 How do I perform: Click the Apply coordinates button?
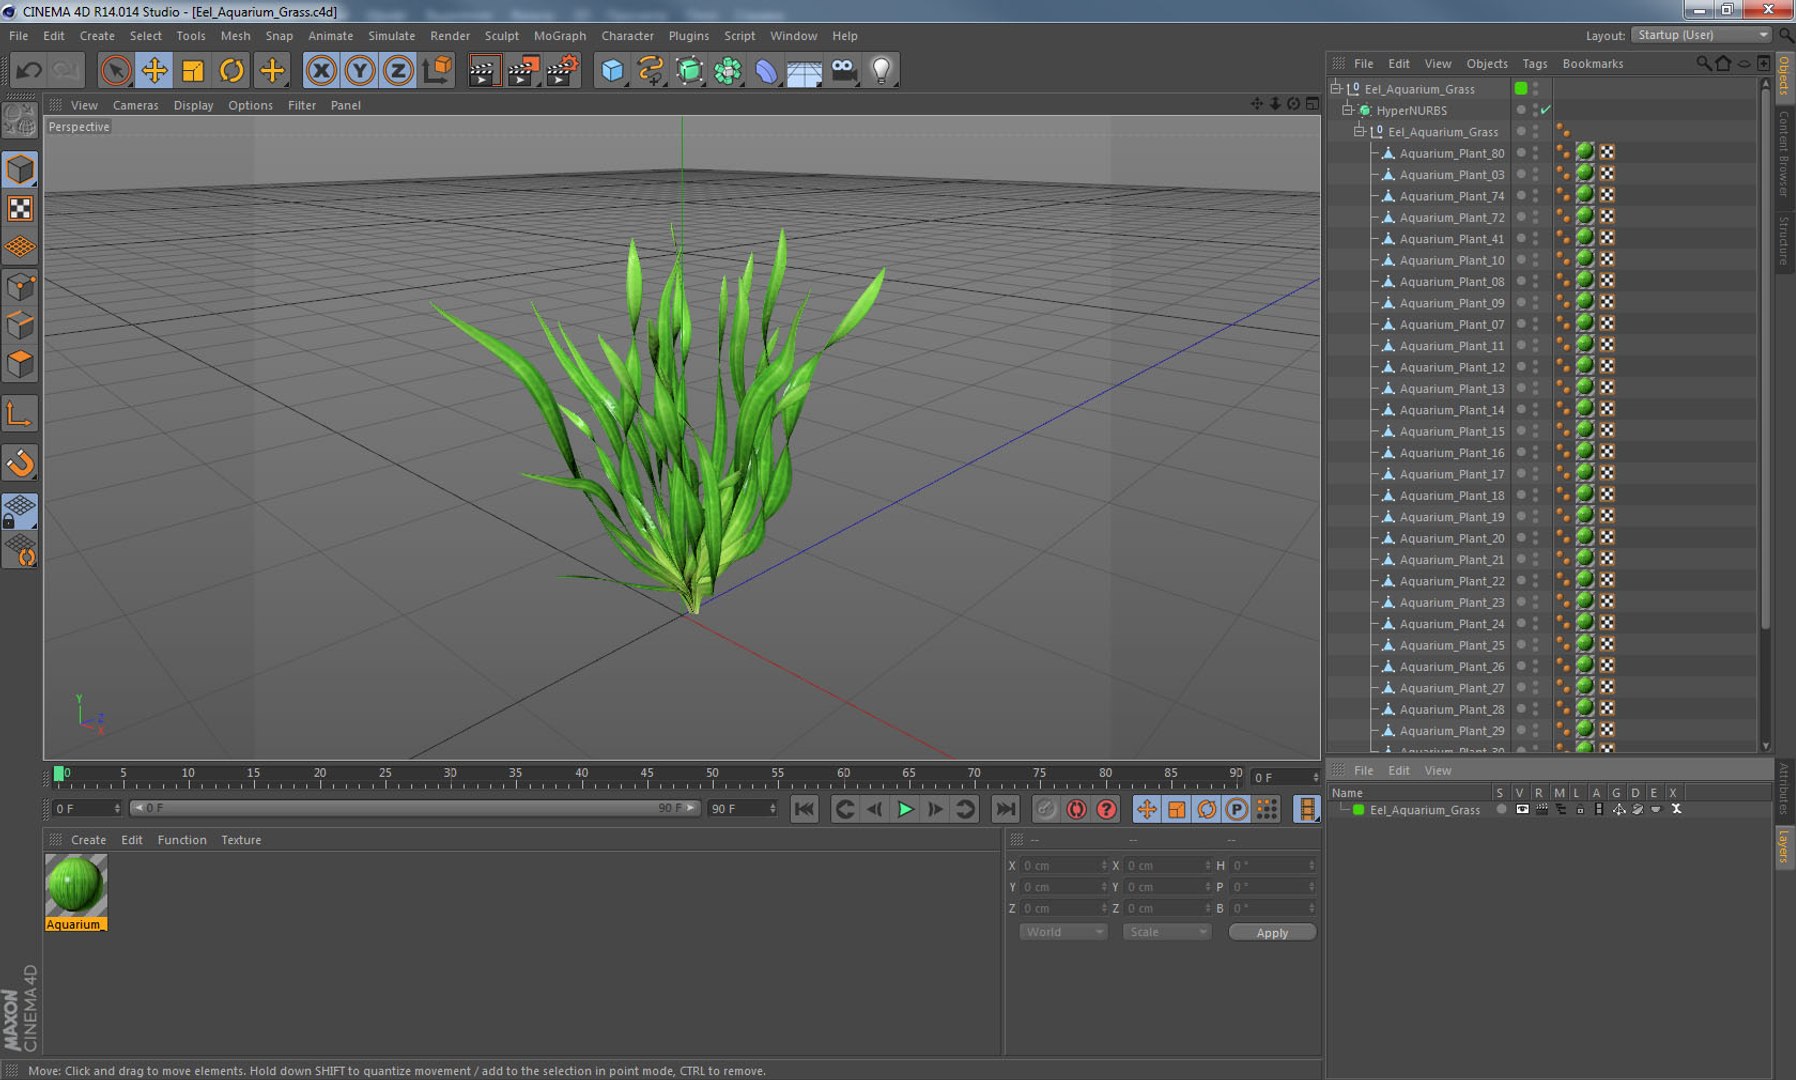[x=1272, y=932]
